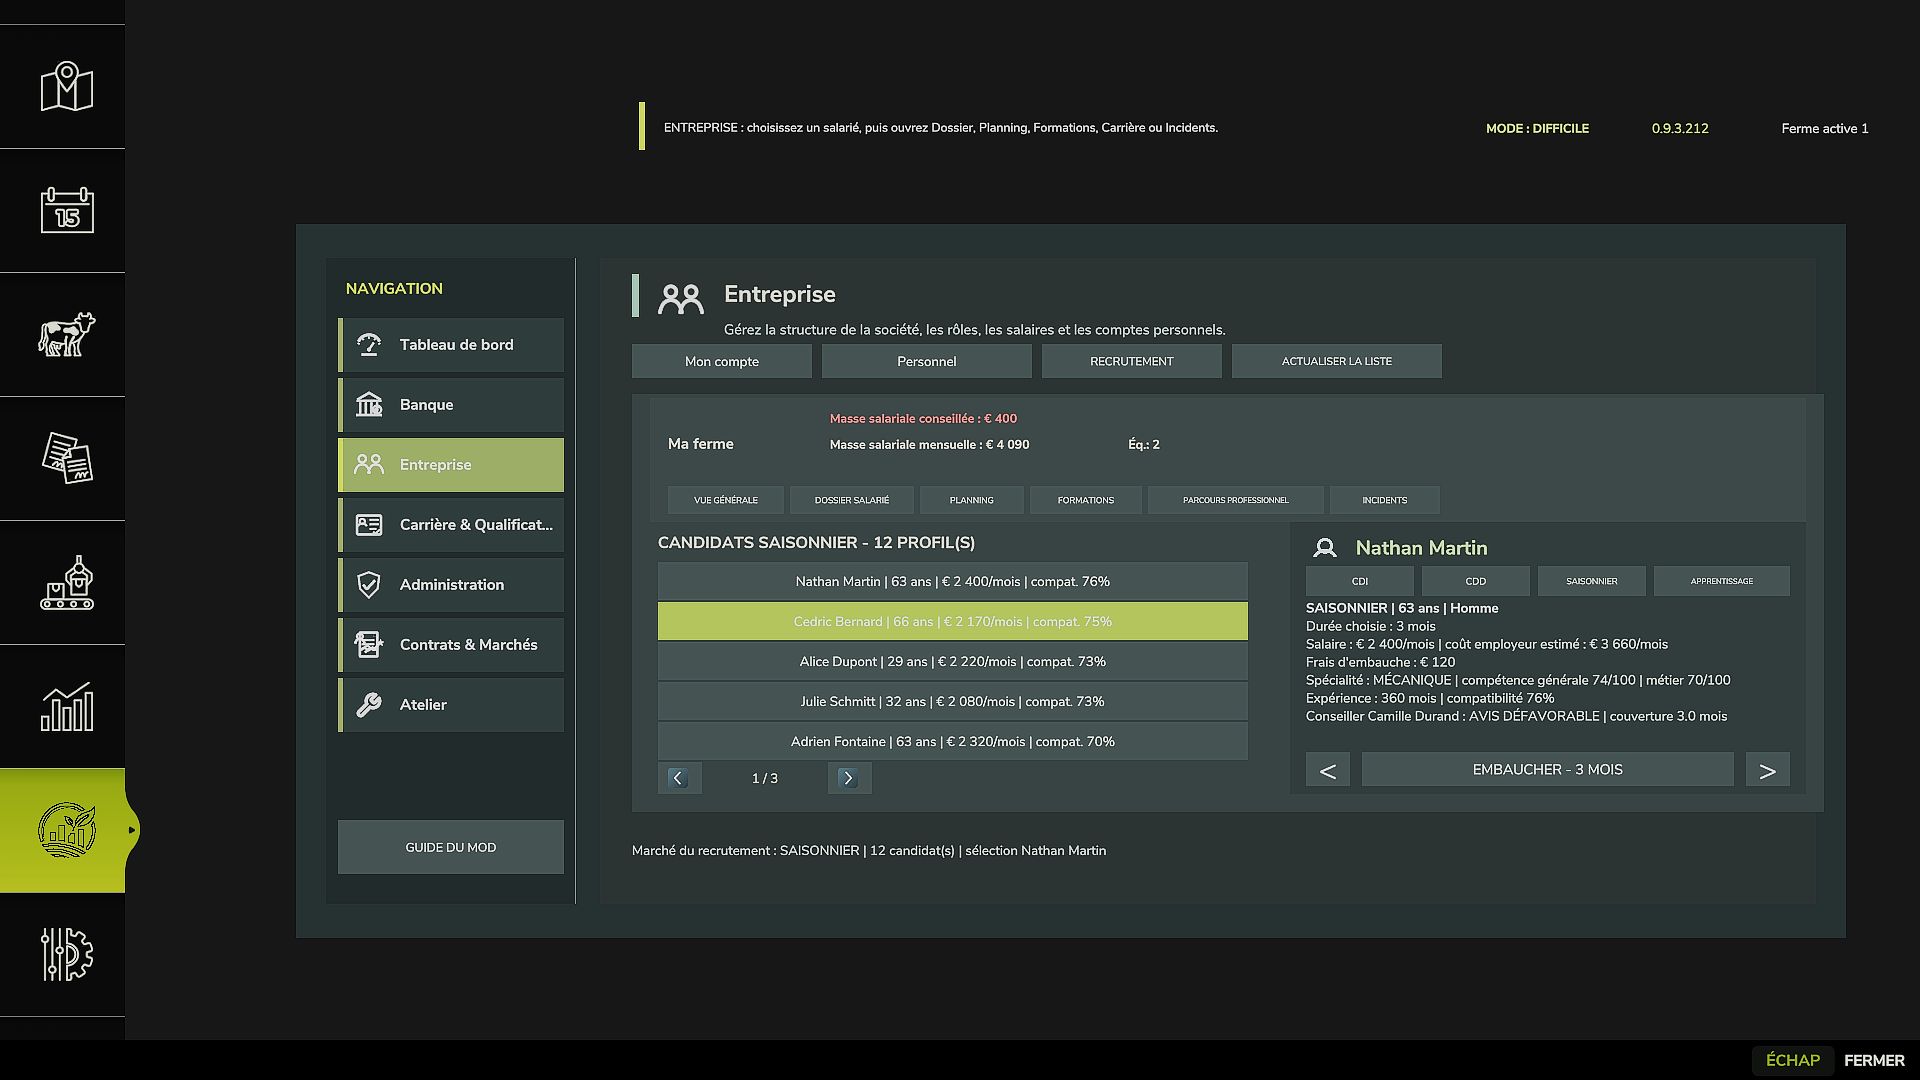Screen dimensions: 1920x1080
Task: Select candidate Alice Dupont row
Action: click(x=953, y=661)
